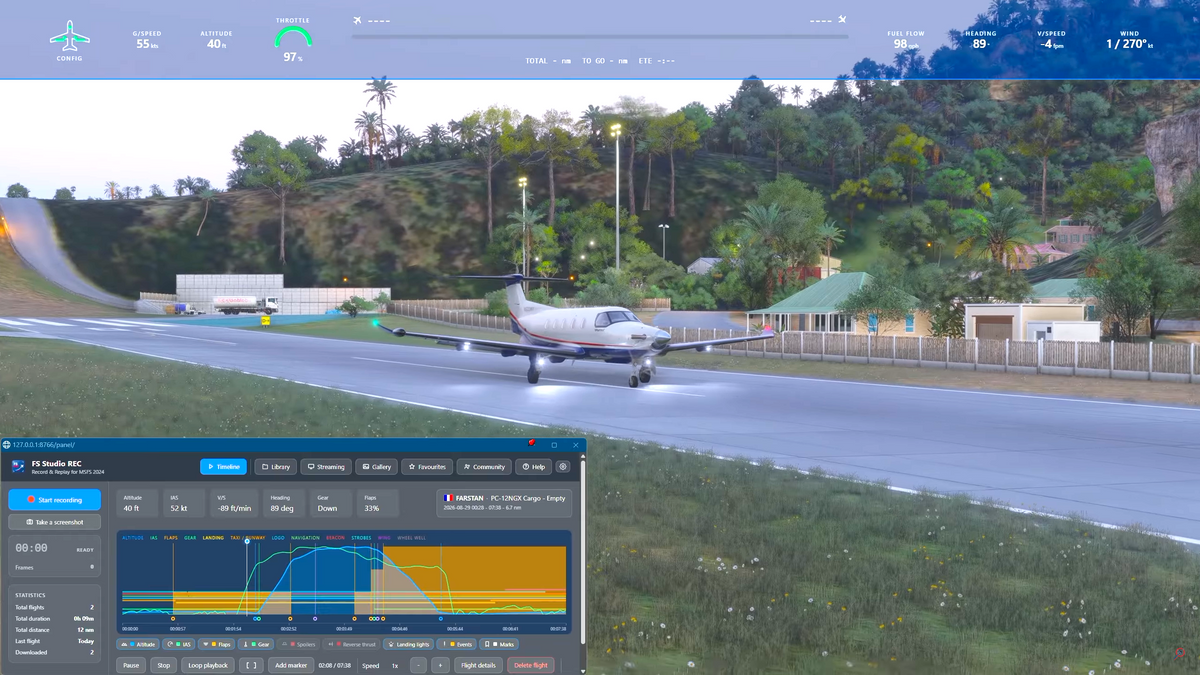
Task: Toggle the Flaps graph layer
Action: coord(216,644)
